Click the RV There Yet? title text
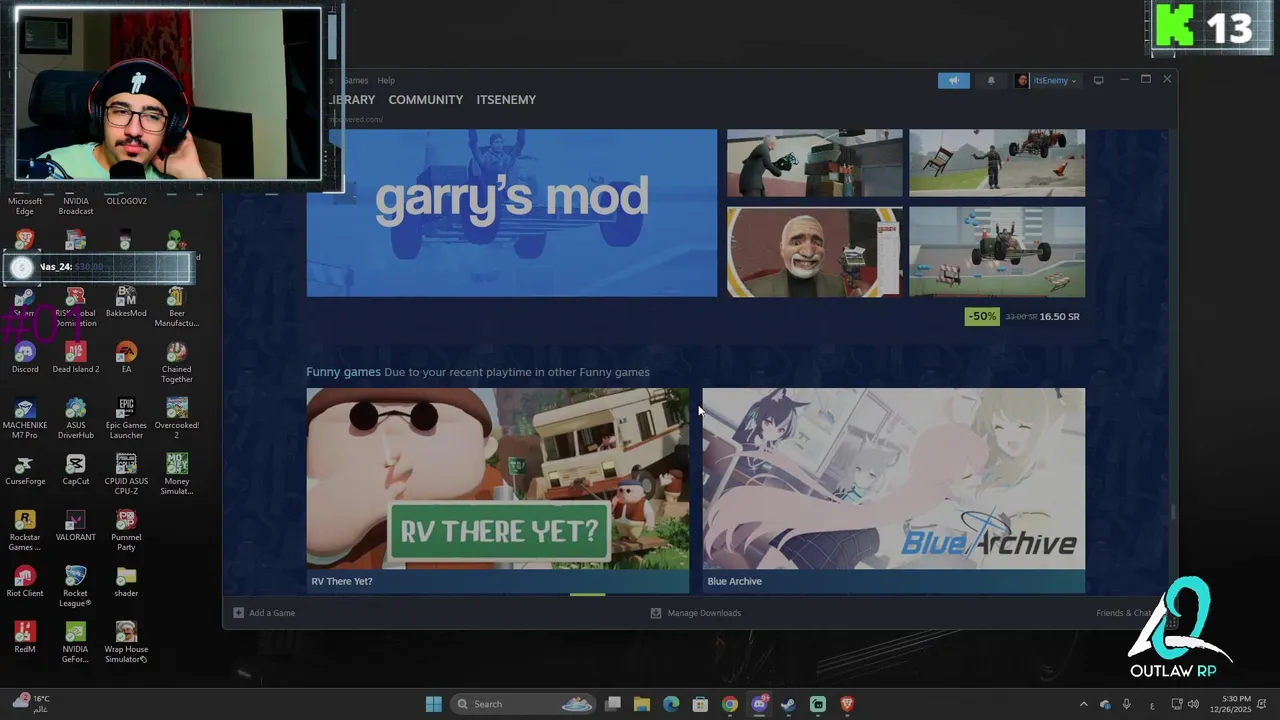 (x=341, y=581)
